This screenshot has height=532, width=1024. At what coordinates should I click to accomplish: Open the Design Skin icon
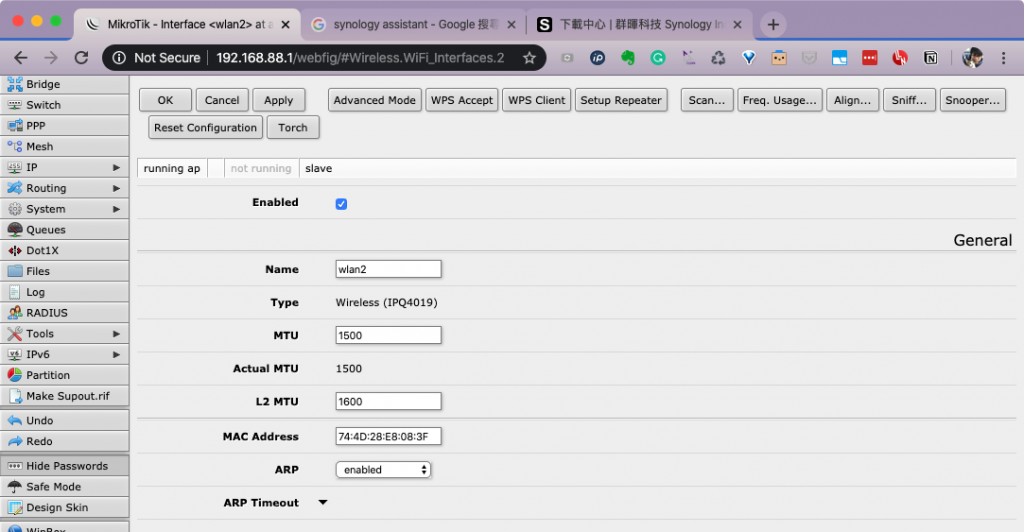pyautogui.click(x=14, y=507)
